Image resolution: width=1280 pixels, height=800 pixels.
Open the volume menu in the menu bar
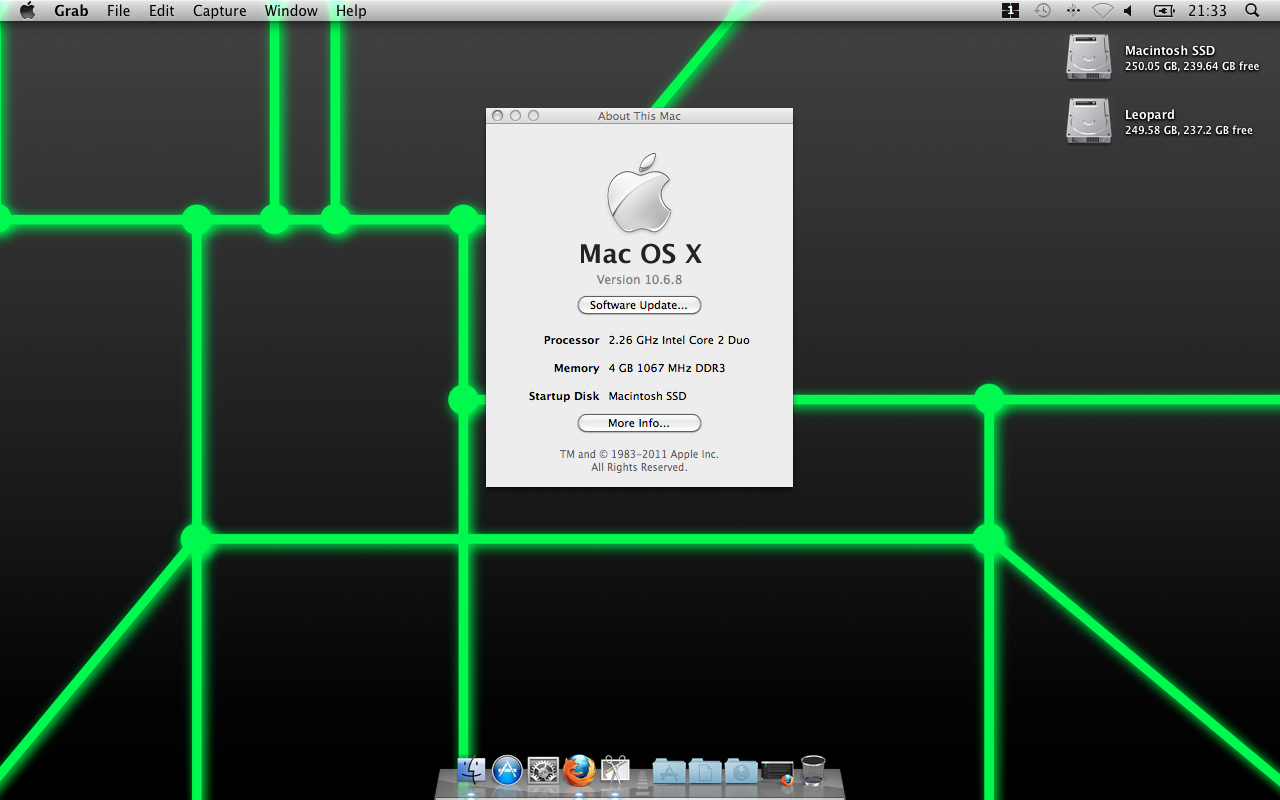click(1129, 11)
